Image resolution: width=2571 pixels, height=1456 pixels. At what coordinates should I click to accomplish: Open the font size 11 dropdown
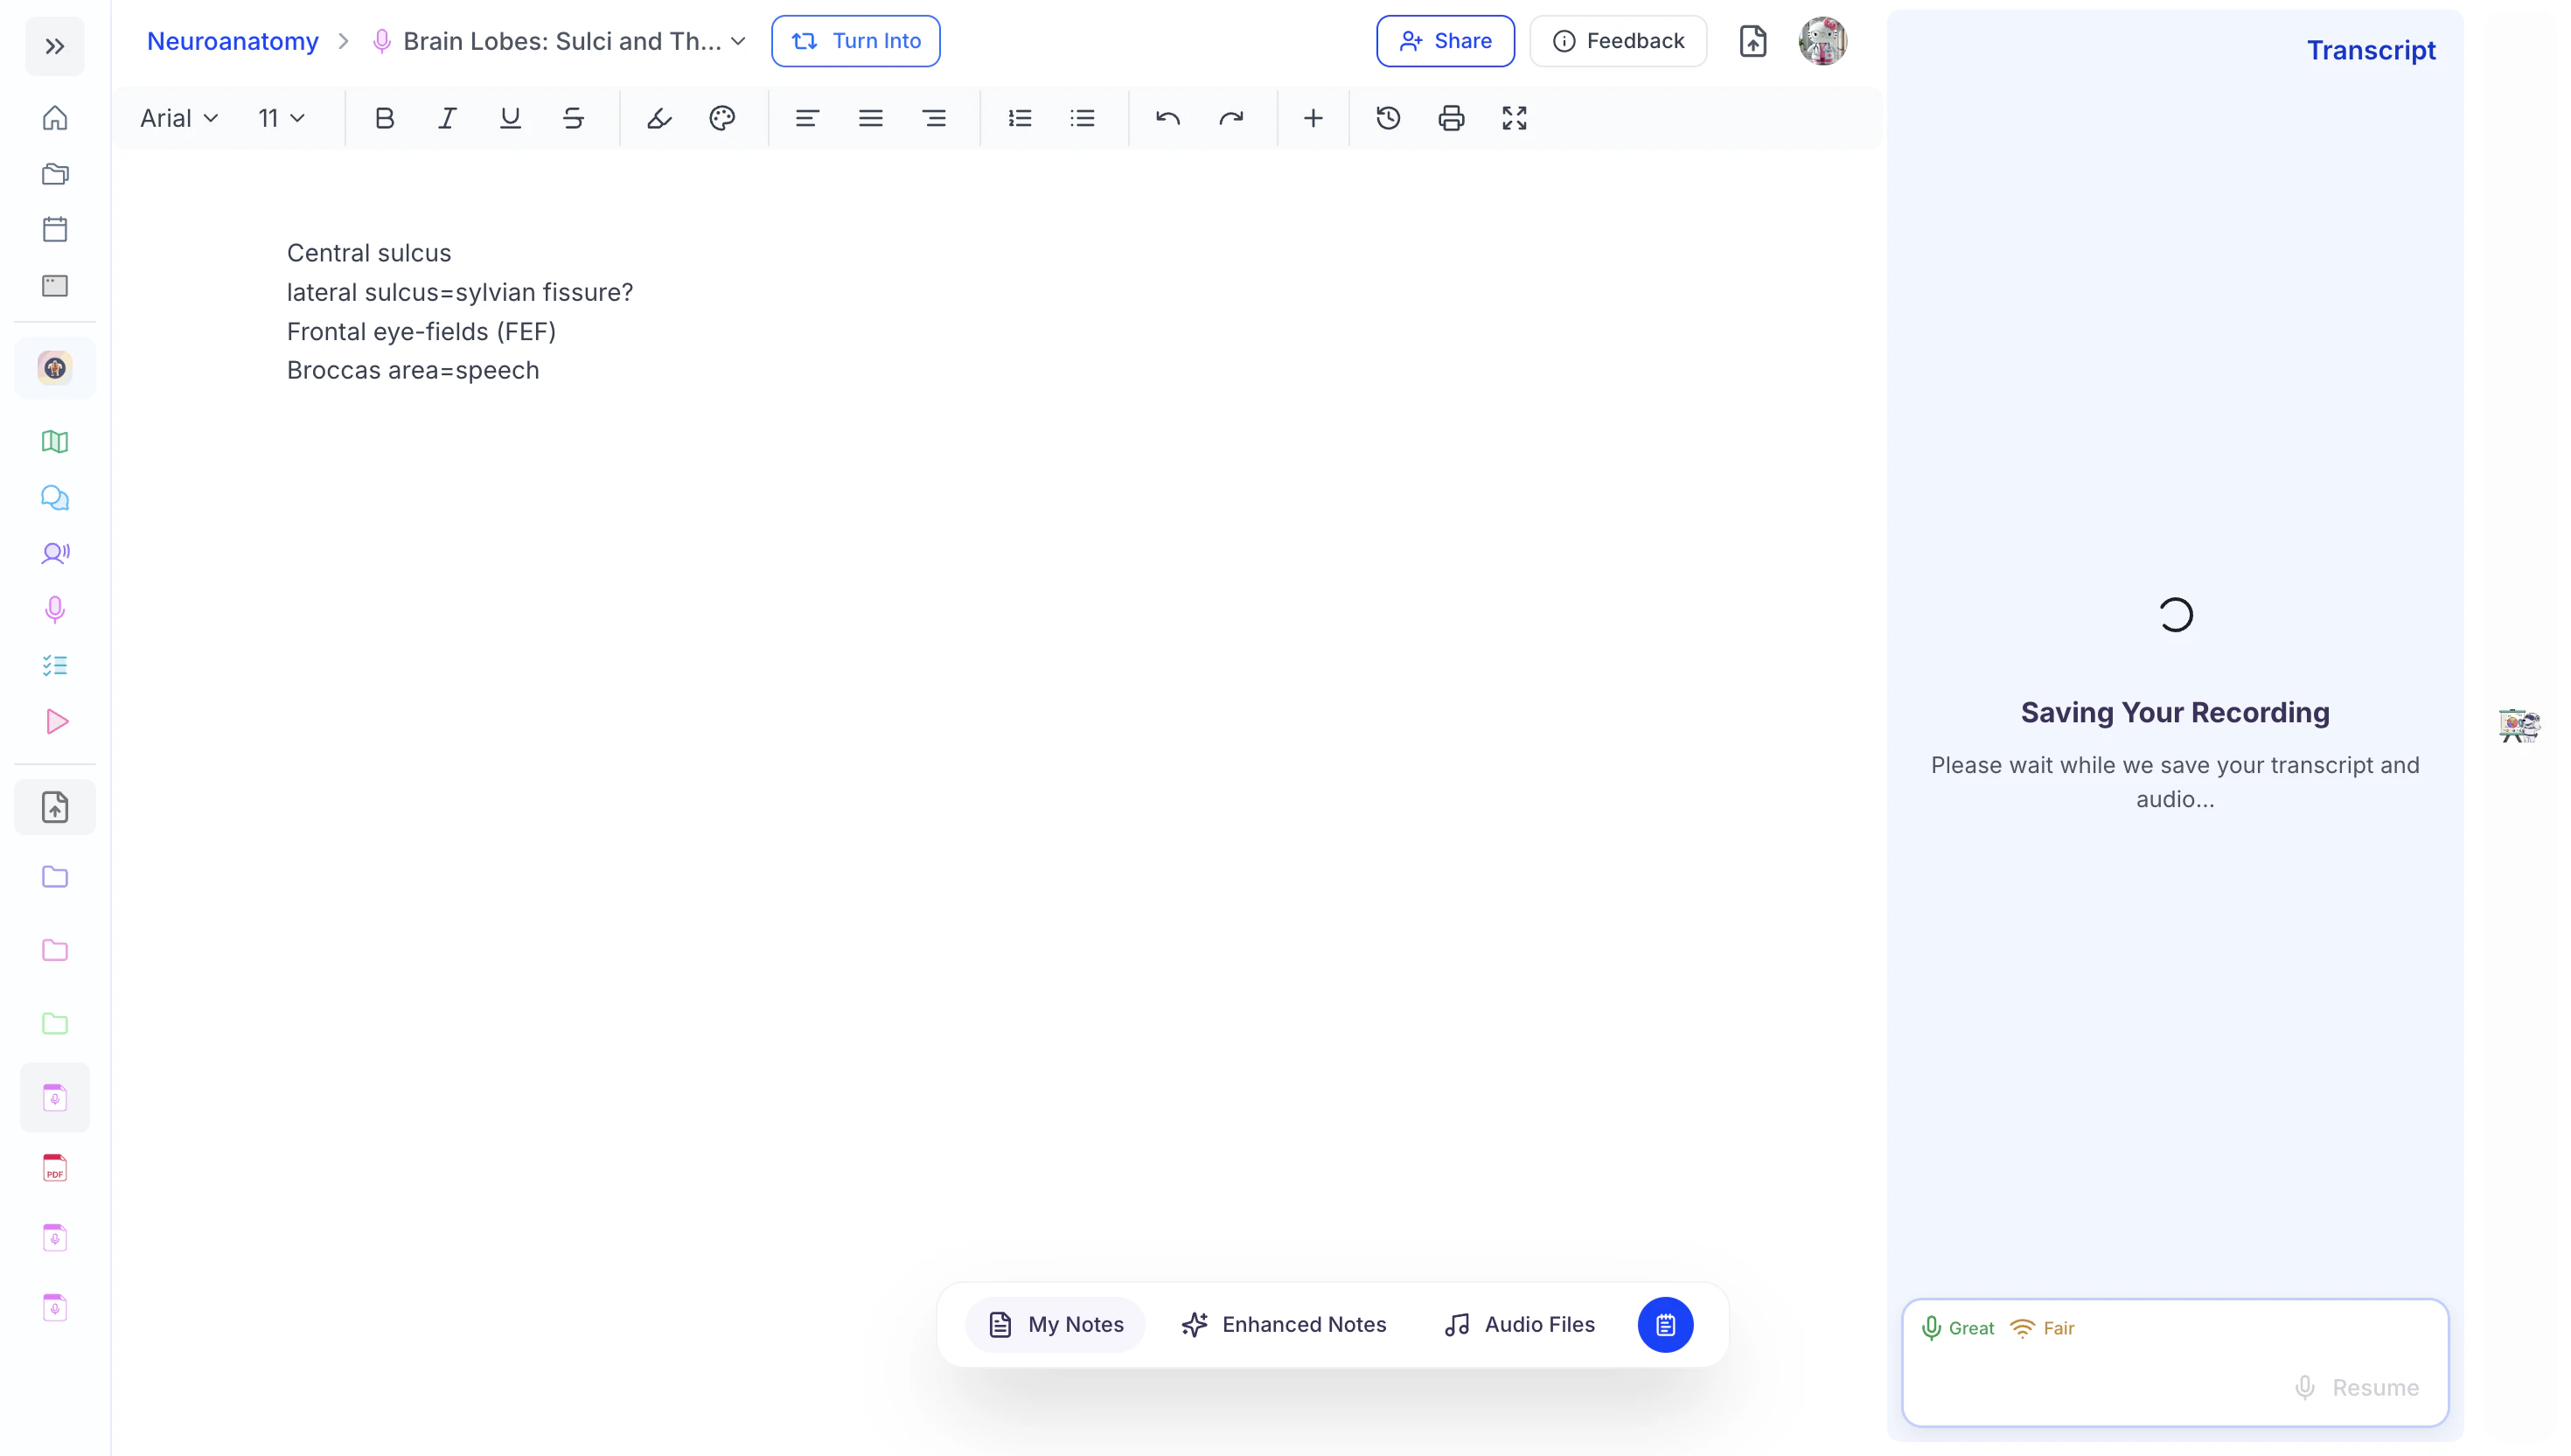281,118
